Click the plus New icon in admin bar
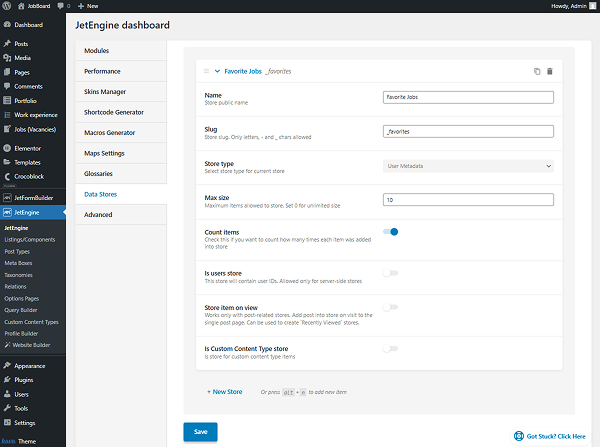Viewport: 600px width, 447px height. click(81, 6)
